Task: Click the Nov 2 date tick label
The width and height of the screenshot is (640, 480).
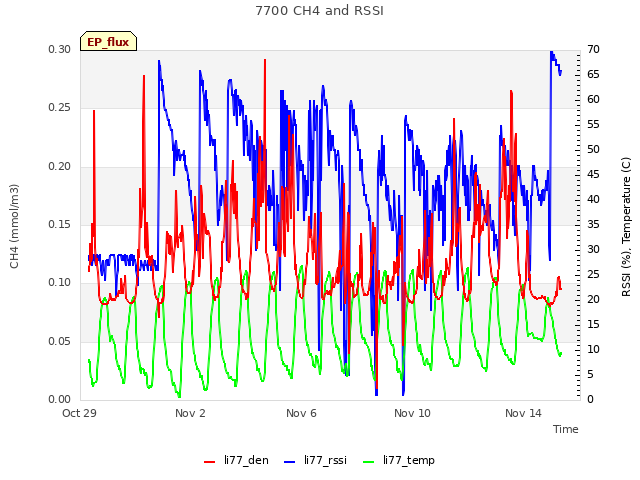Action: pyautogui.click(x=190, y=413)
